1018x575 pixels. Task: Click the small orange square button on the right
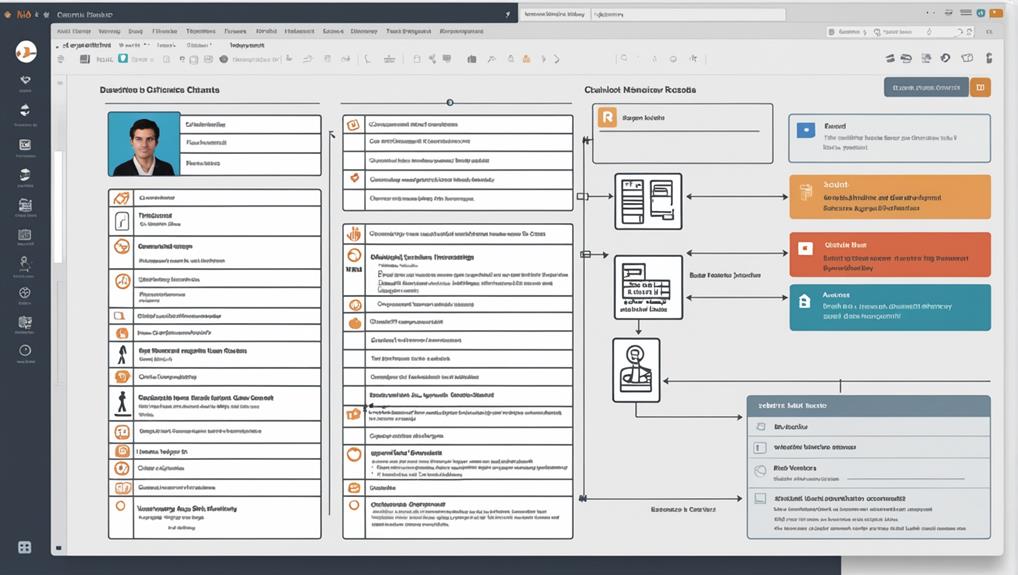[x=980, y=87]
